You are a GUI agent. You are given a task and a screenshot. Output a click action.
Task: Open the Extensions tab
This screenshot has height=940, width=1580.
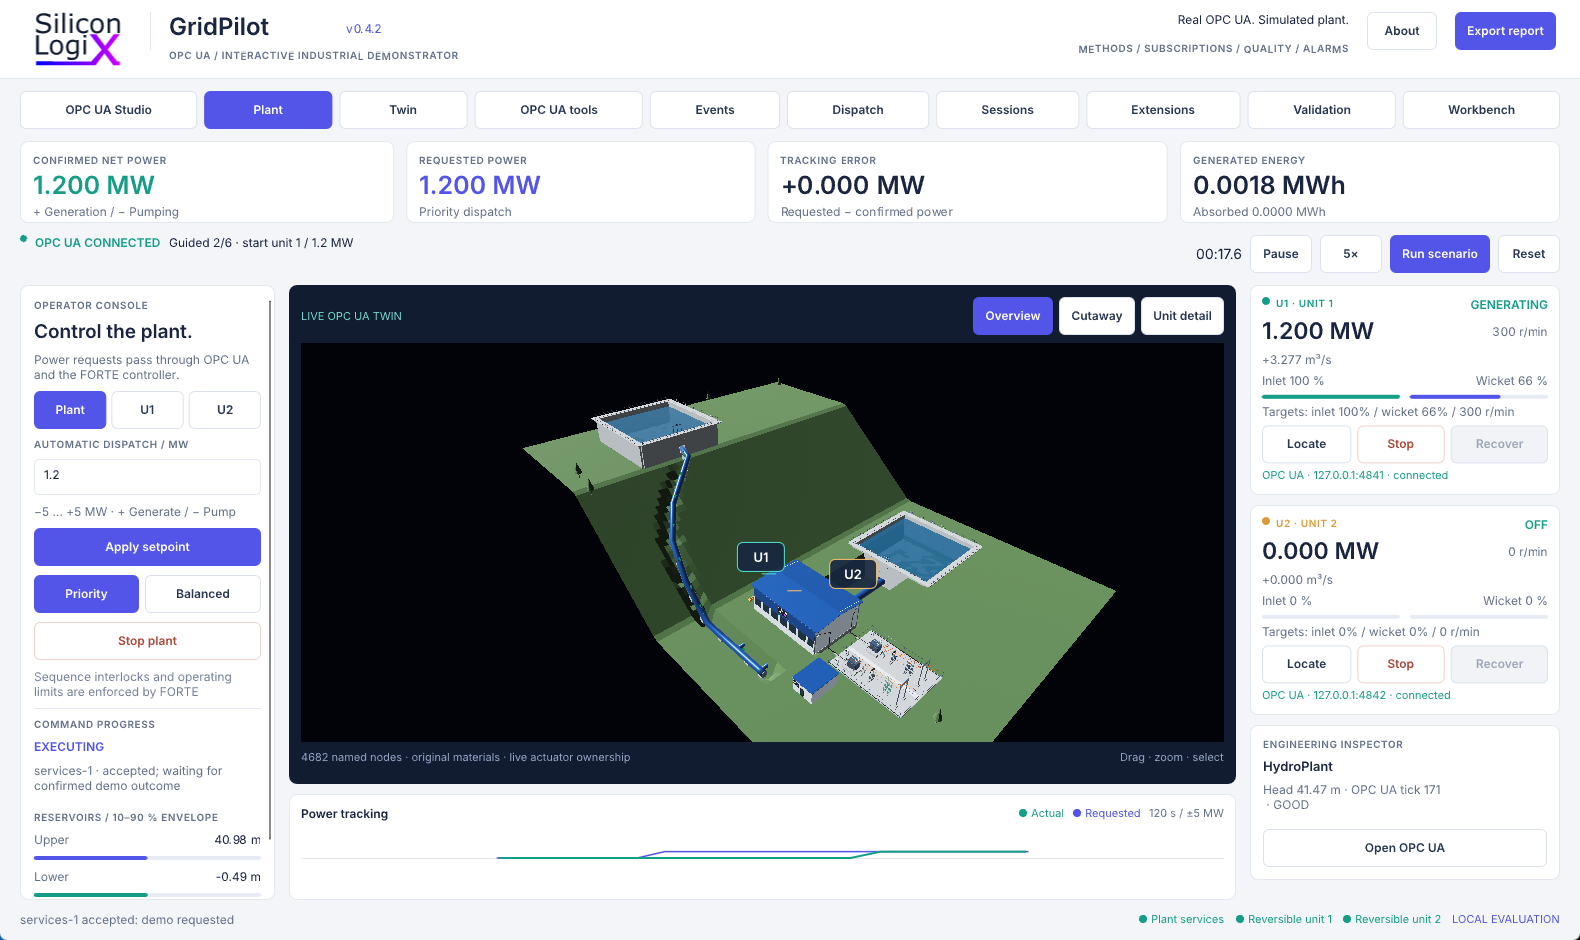point(1163,110)
